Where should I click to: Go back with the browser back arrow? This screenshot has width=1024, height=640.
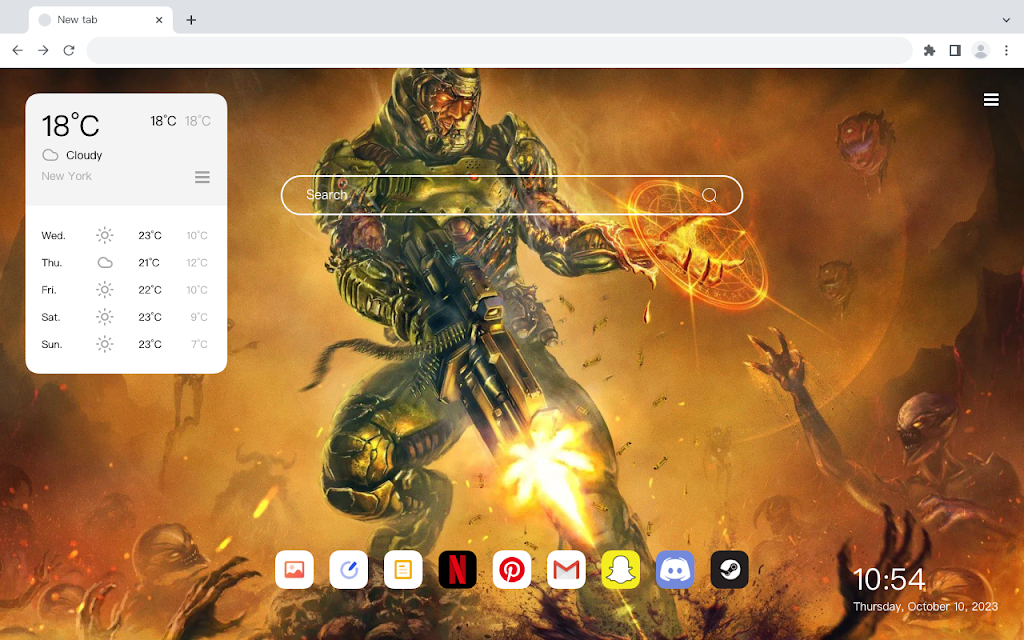(18, 50)
